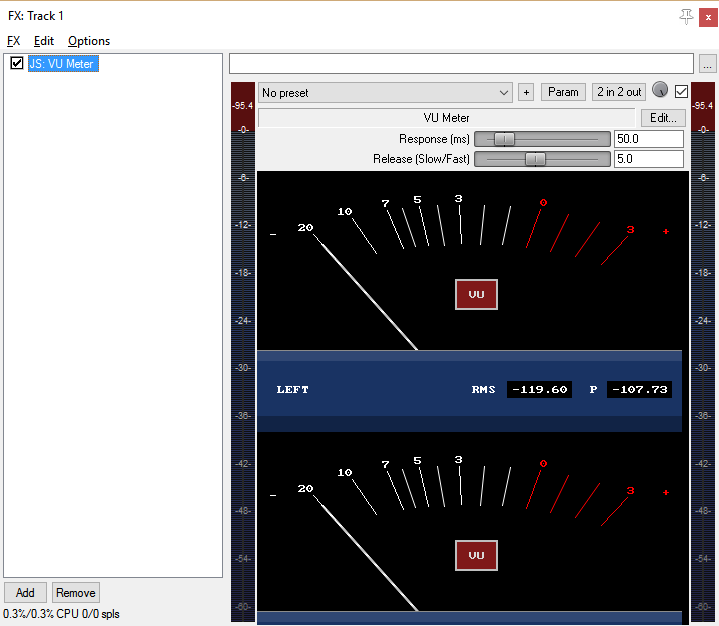Screen dimensions: 719x626
Task: Click the RMS value -119.60
Action: tap(539, 389)
